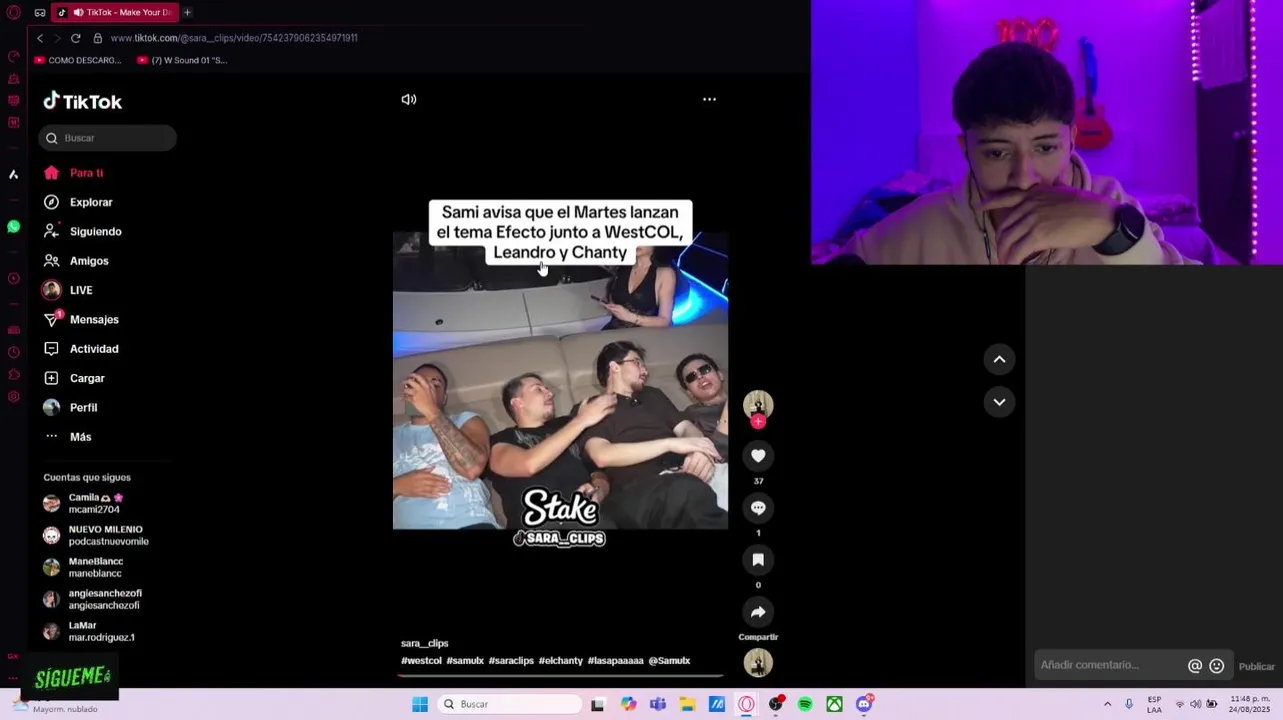Open the Windows Start menu

click(420, 704)
